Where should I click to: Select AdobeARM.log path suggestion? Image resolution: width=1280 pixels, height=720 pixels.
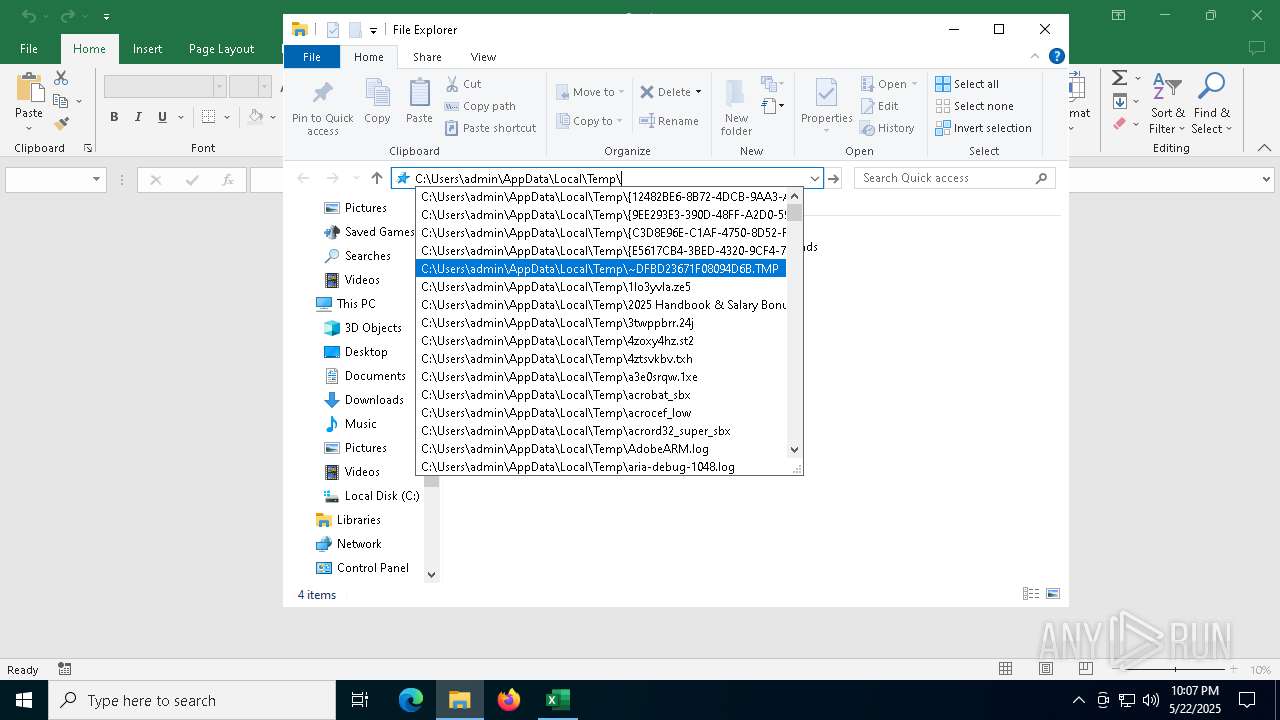pyautogui.click(x=601, y=449)
